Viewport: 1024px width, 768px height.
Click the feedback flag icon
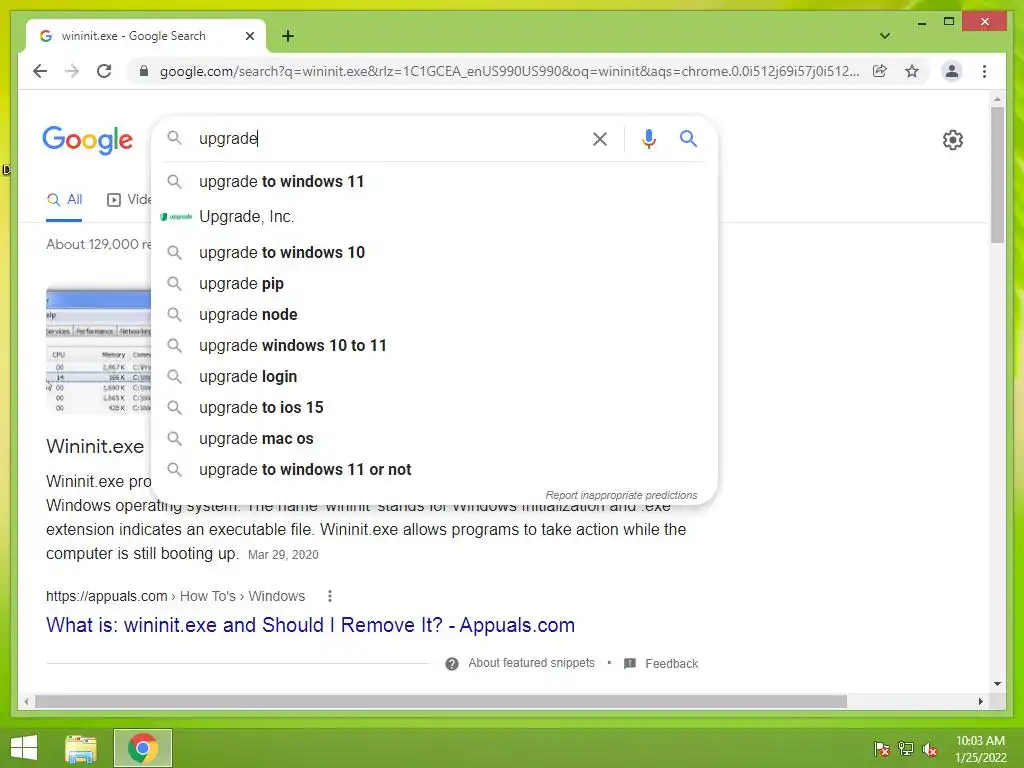[630, 664]
